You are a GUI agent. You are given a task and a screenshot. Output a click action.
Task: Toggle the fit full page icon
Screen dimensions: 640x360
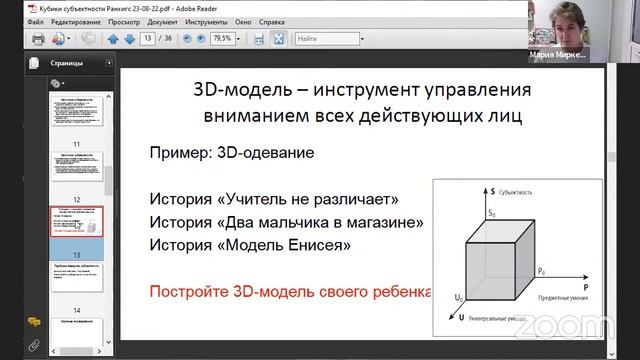pos(278,39)
